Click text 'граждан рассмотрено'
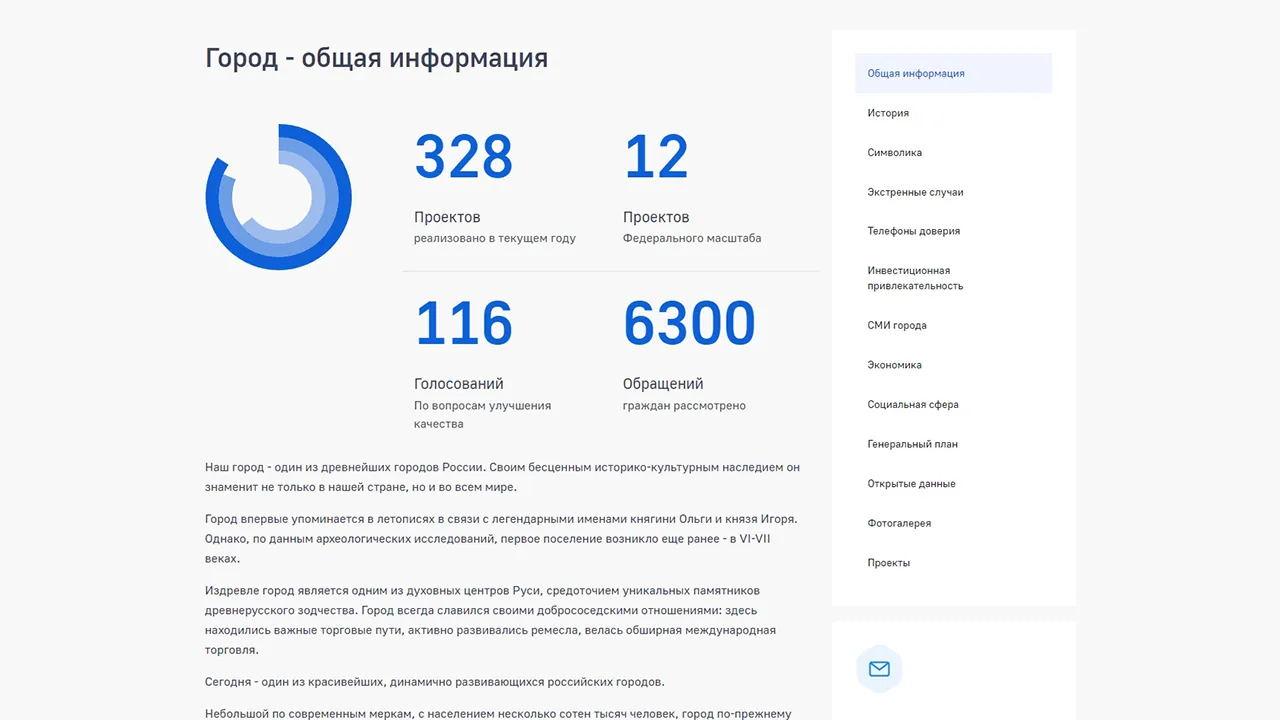Screen dimensions: 1280x720 point(684,406)
